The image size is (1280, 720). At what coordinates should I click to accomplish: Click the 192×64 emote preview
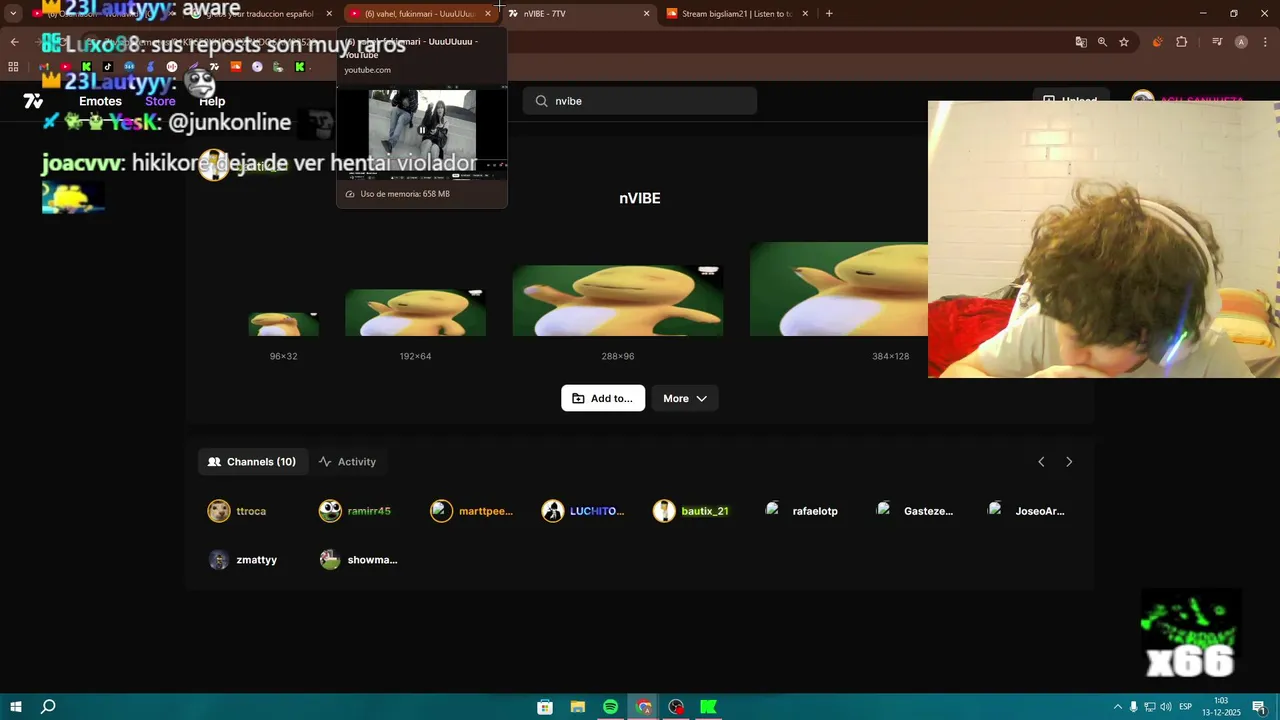(x=415, y=312)
